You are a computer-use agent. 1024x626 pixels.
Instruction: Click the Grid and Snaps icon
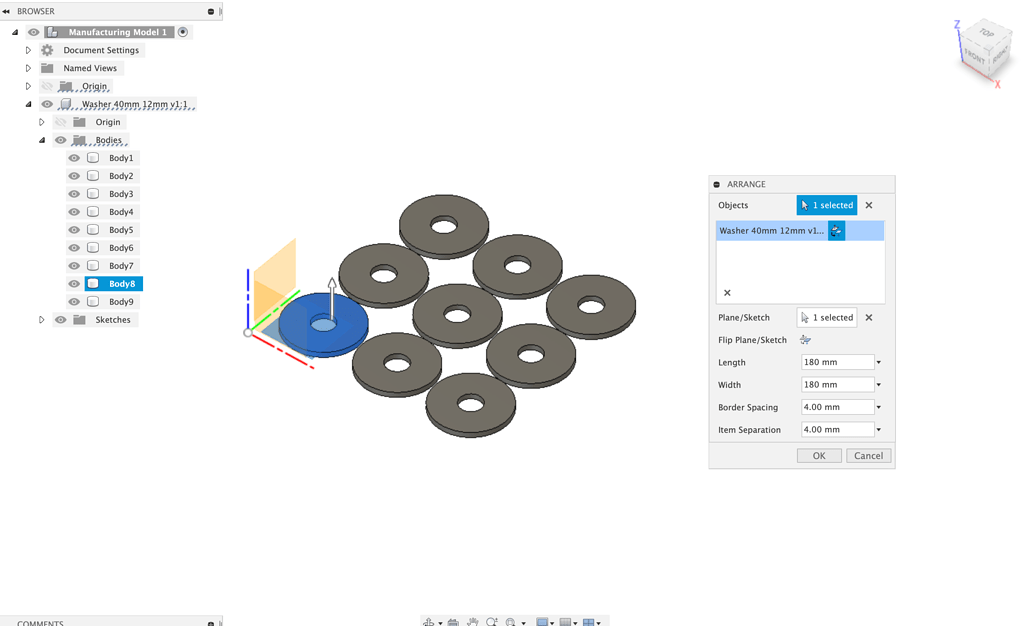click(566, 621)
